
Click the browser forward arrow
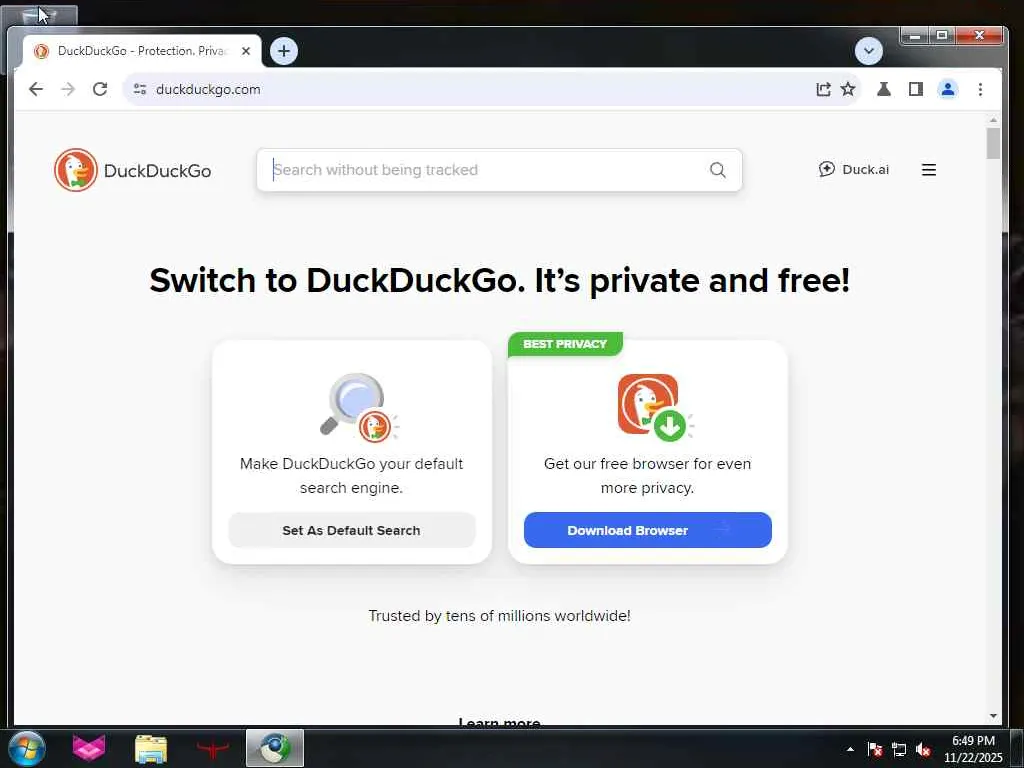point(68,89)
